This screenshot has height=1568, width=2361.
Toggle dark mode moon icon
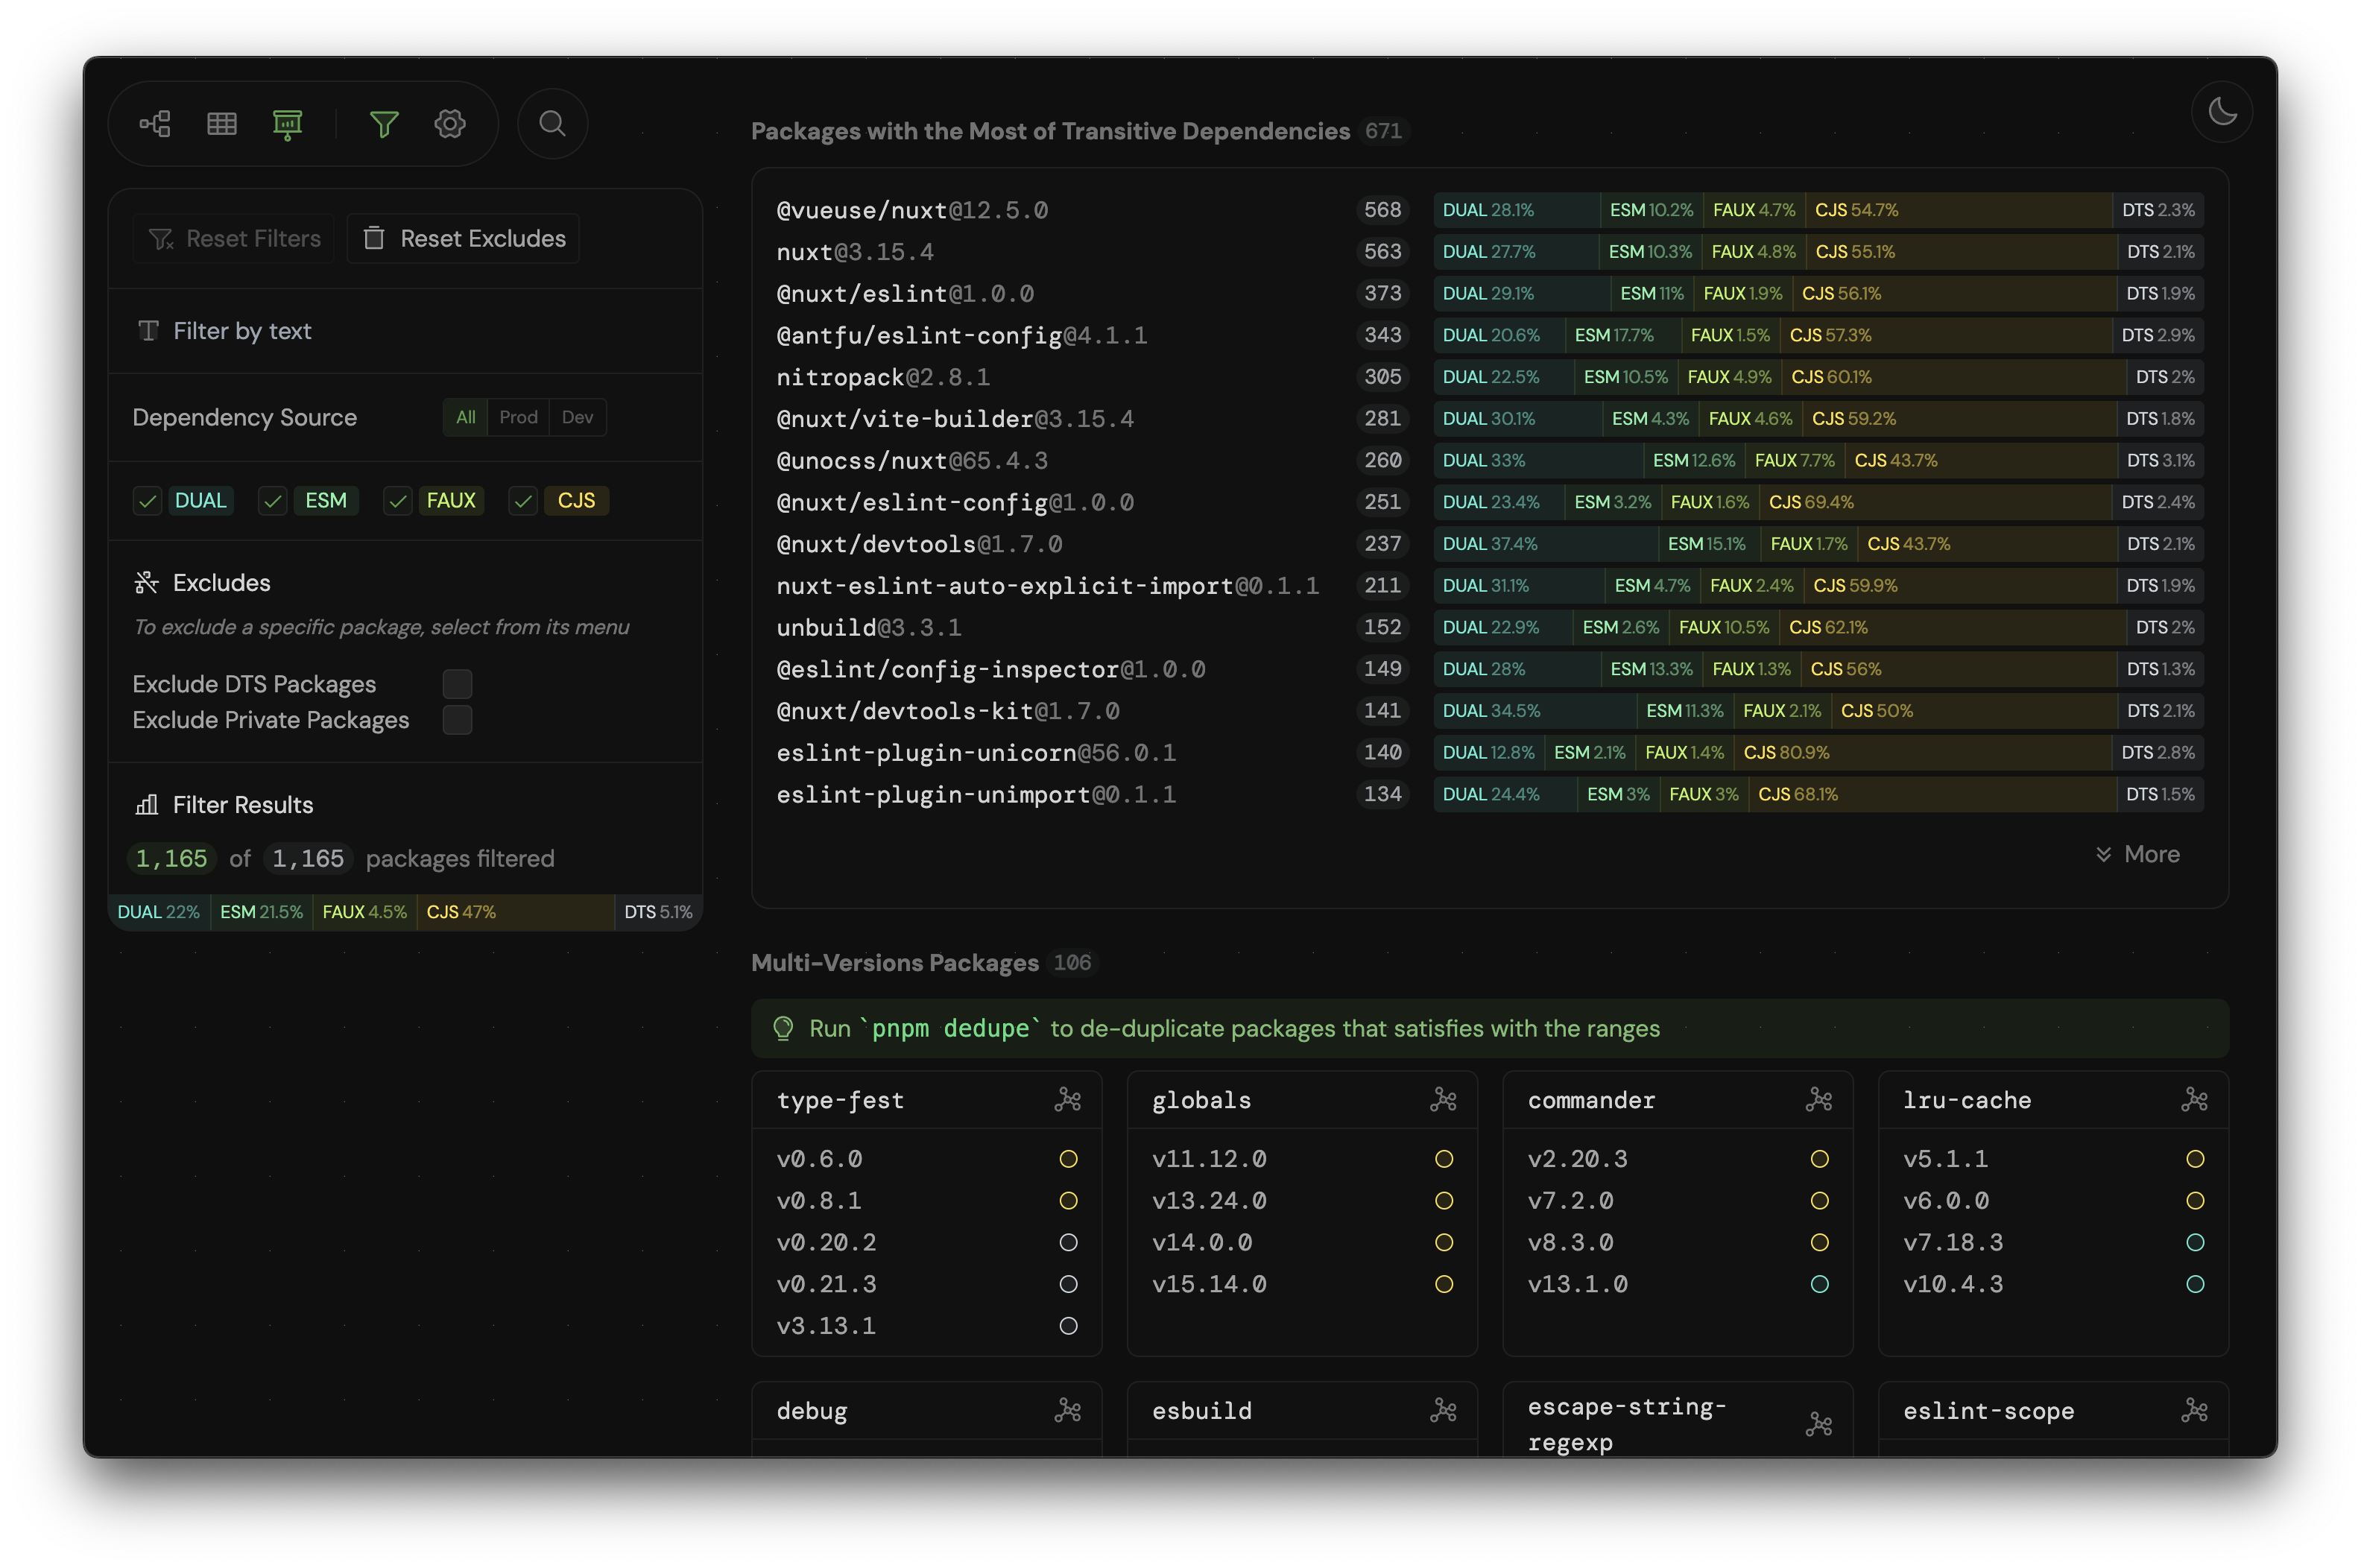click(x=2221, y=112)
